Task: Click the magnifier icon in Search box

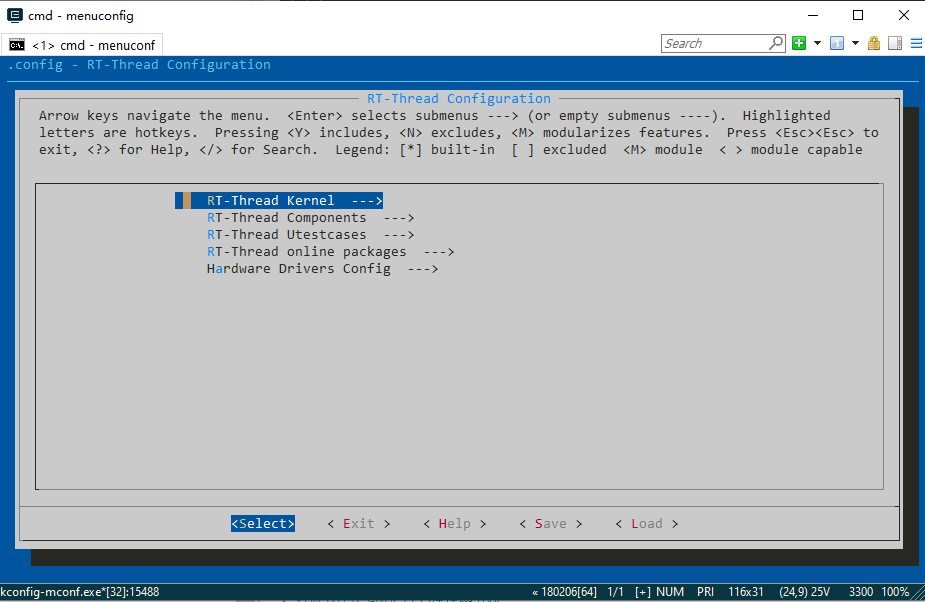Action: (776, 43)
